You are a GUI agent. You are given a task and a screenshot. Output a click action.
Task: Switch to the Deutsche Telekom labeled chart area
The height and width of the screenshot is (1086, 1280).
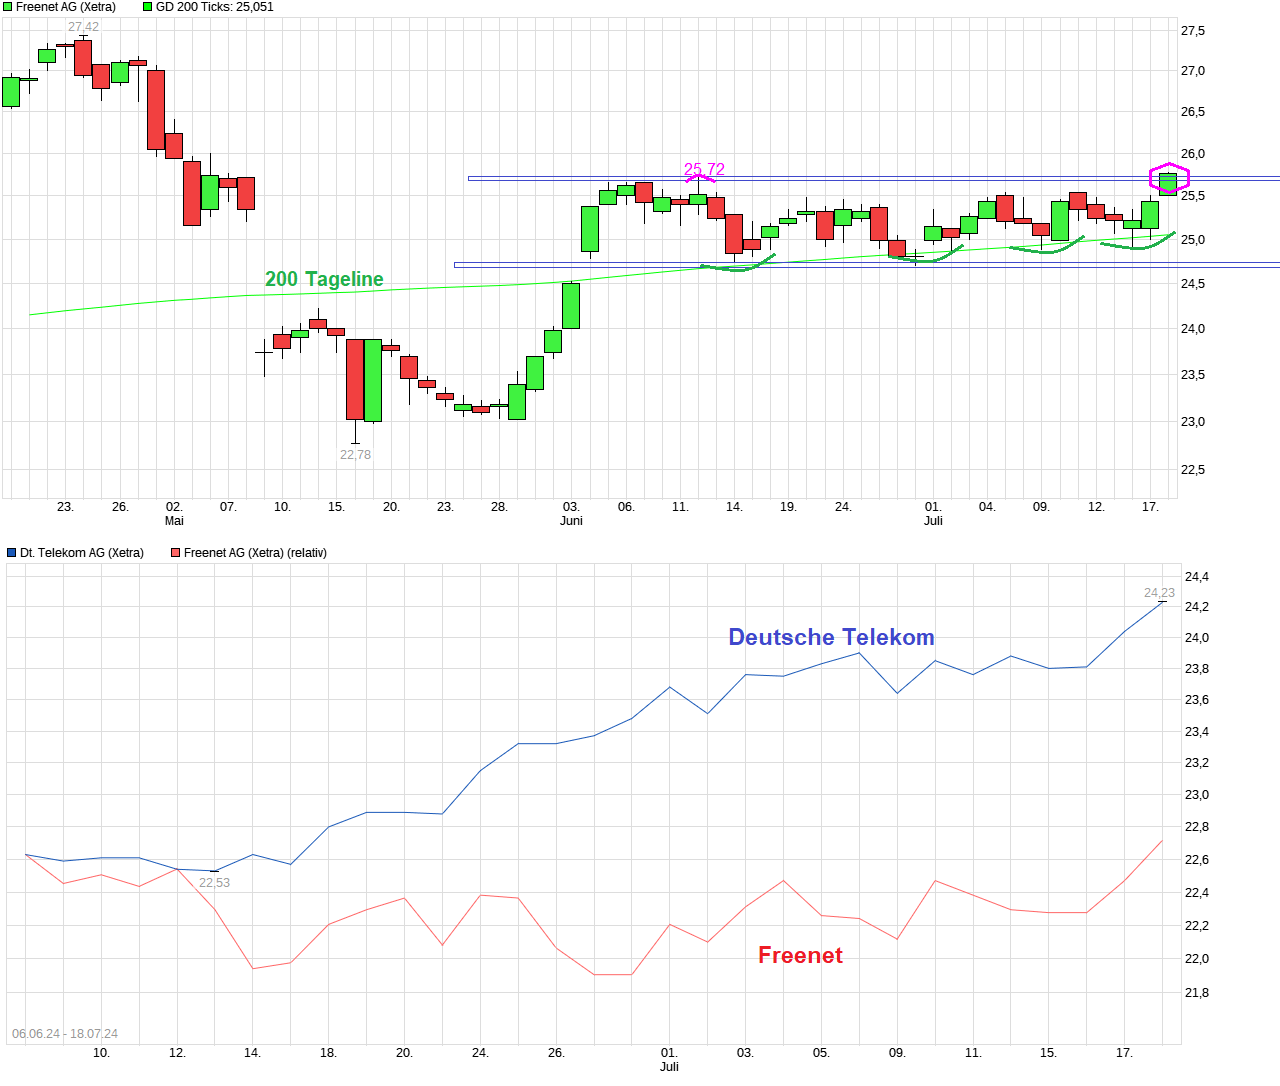(831, 637)
